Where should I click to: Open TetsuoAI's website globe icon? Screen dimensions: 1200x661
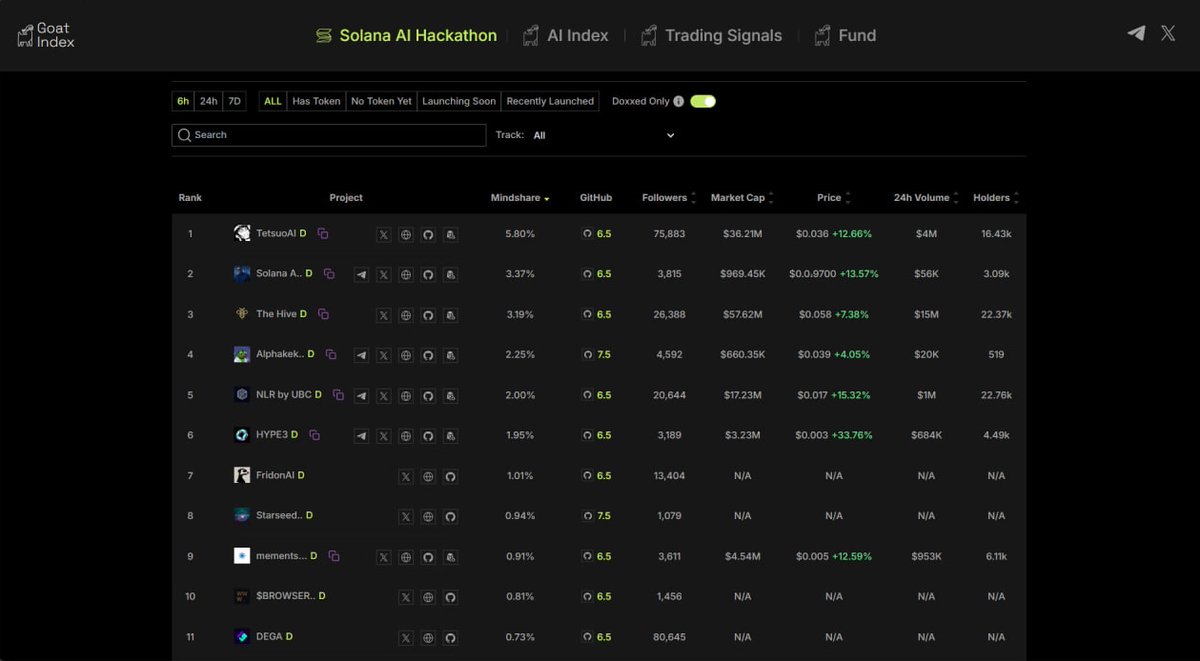point(406,234)
